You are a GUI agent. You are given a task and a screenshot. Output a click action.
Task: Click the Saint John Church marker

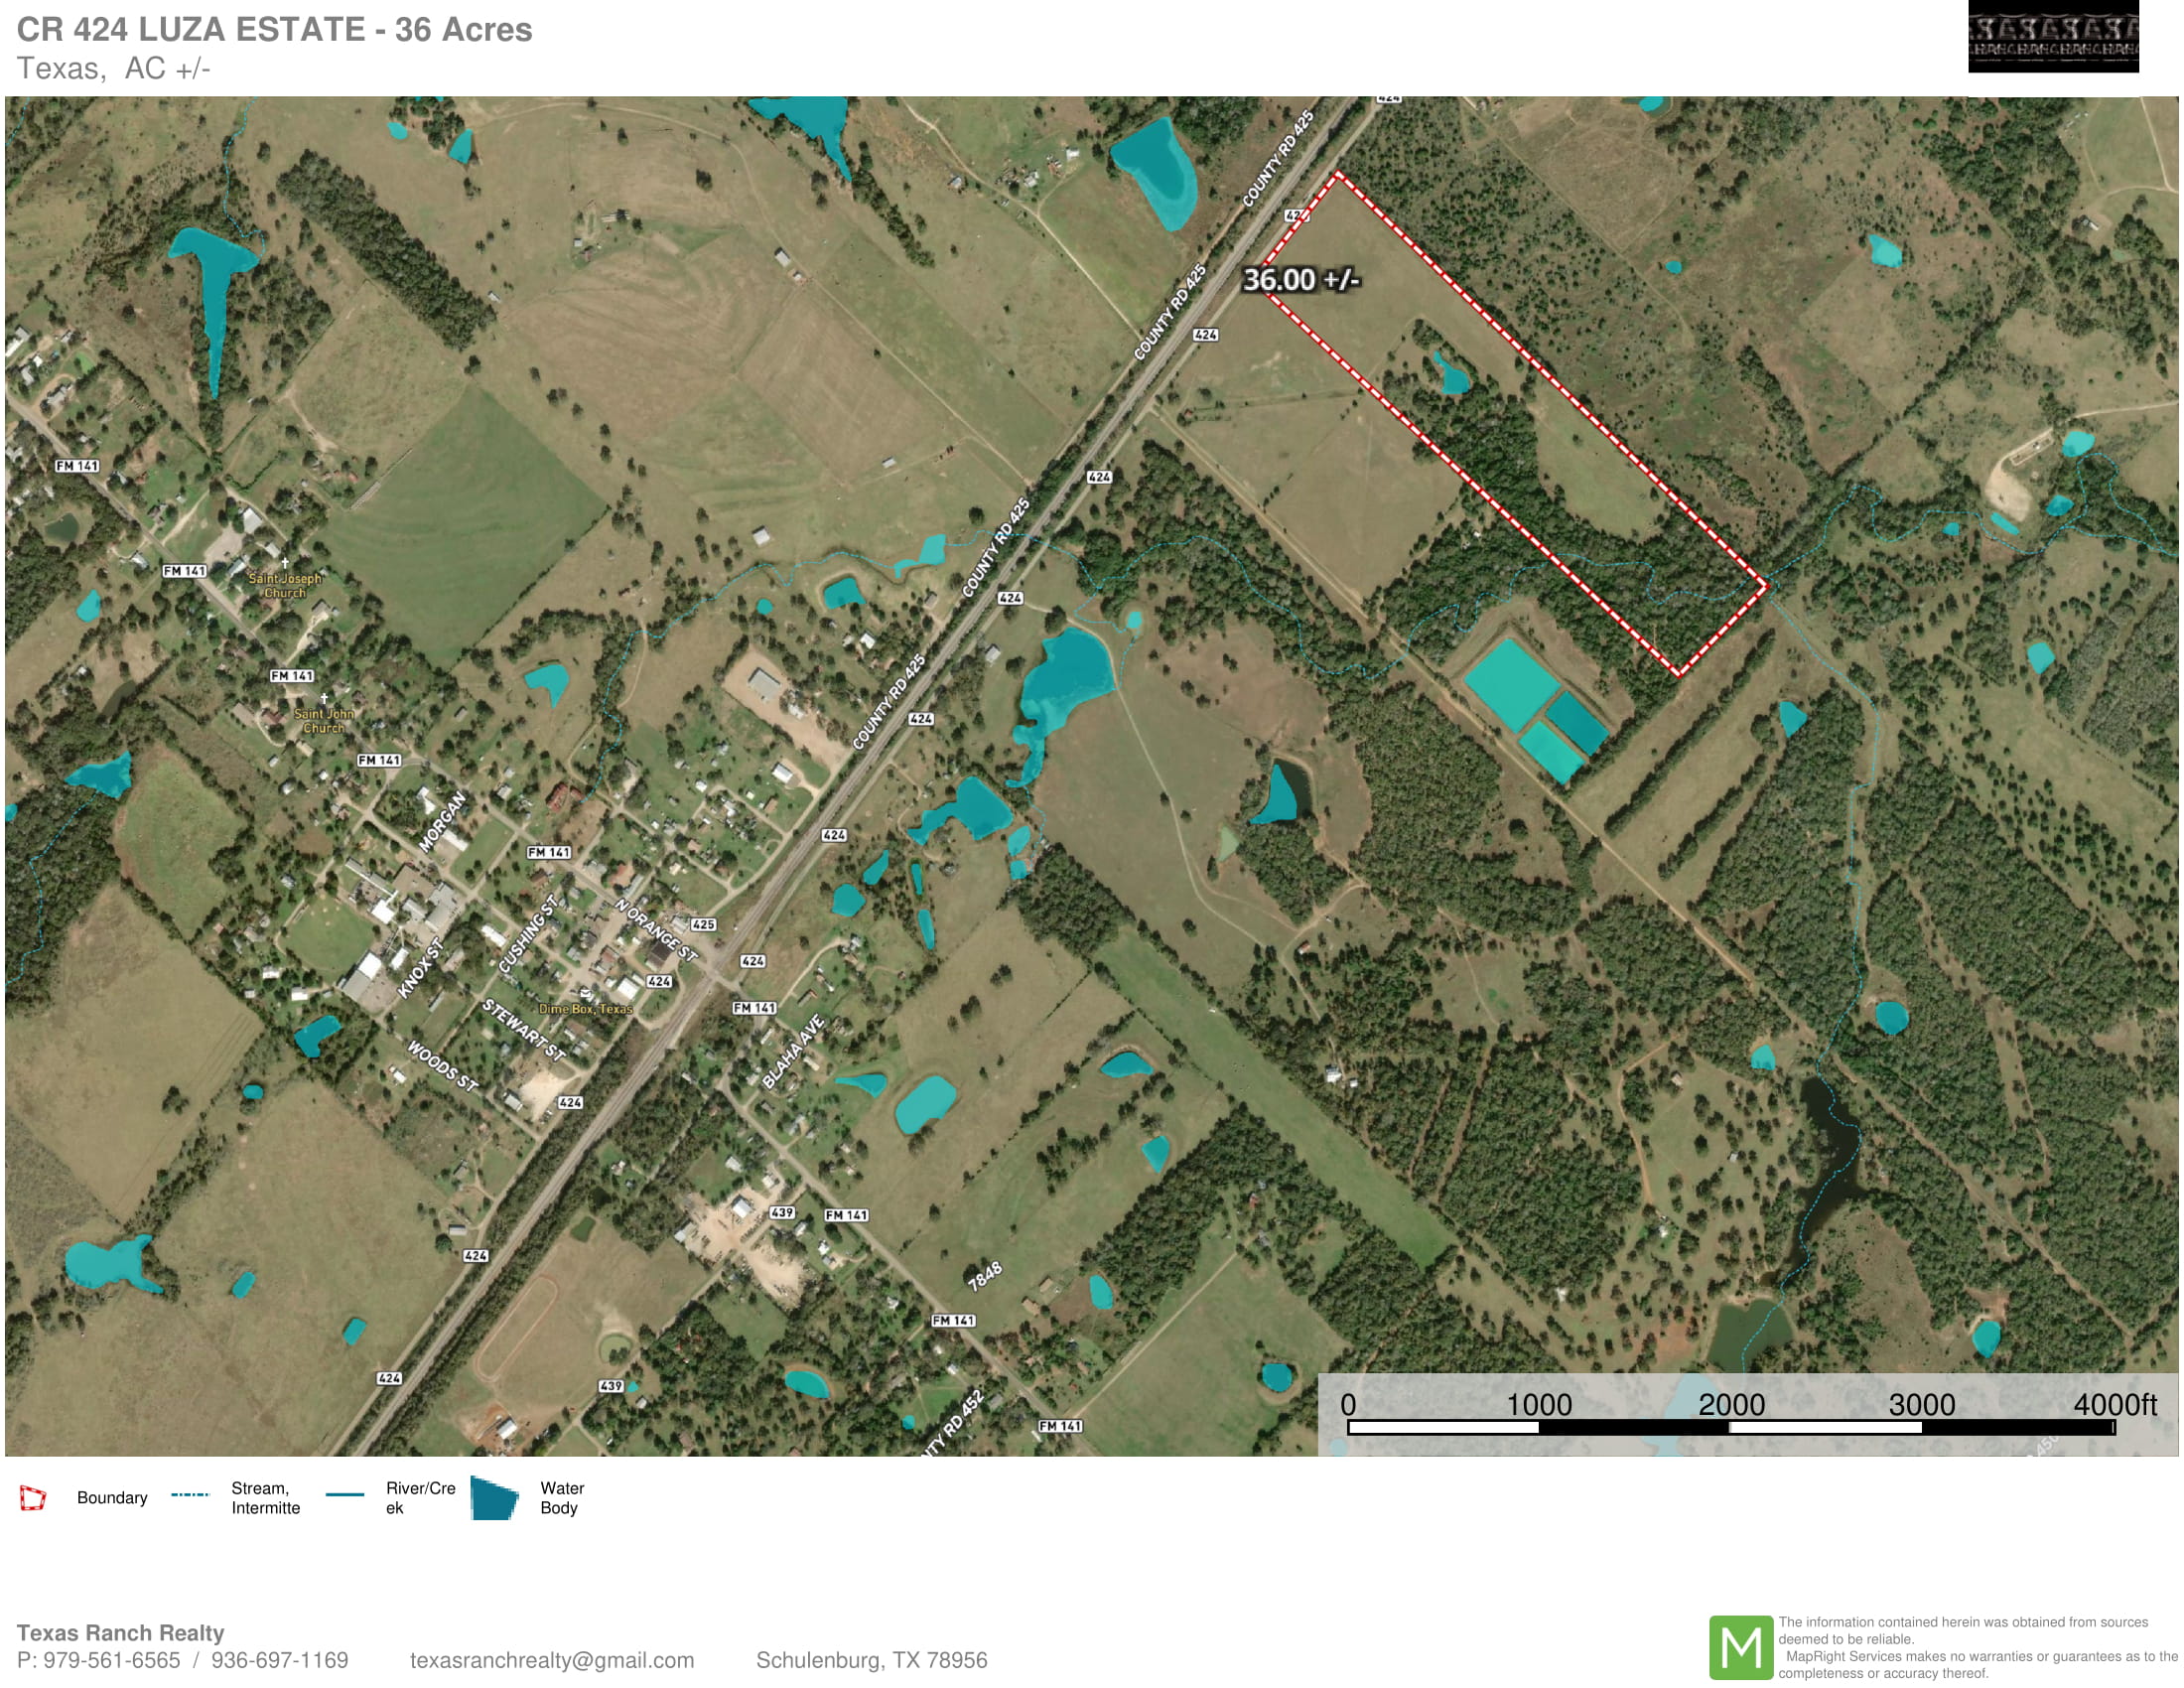pyautogui.click(x=324, y=698)
